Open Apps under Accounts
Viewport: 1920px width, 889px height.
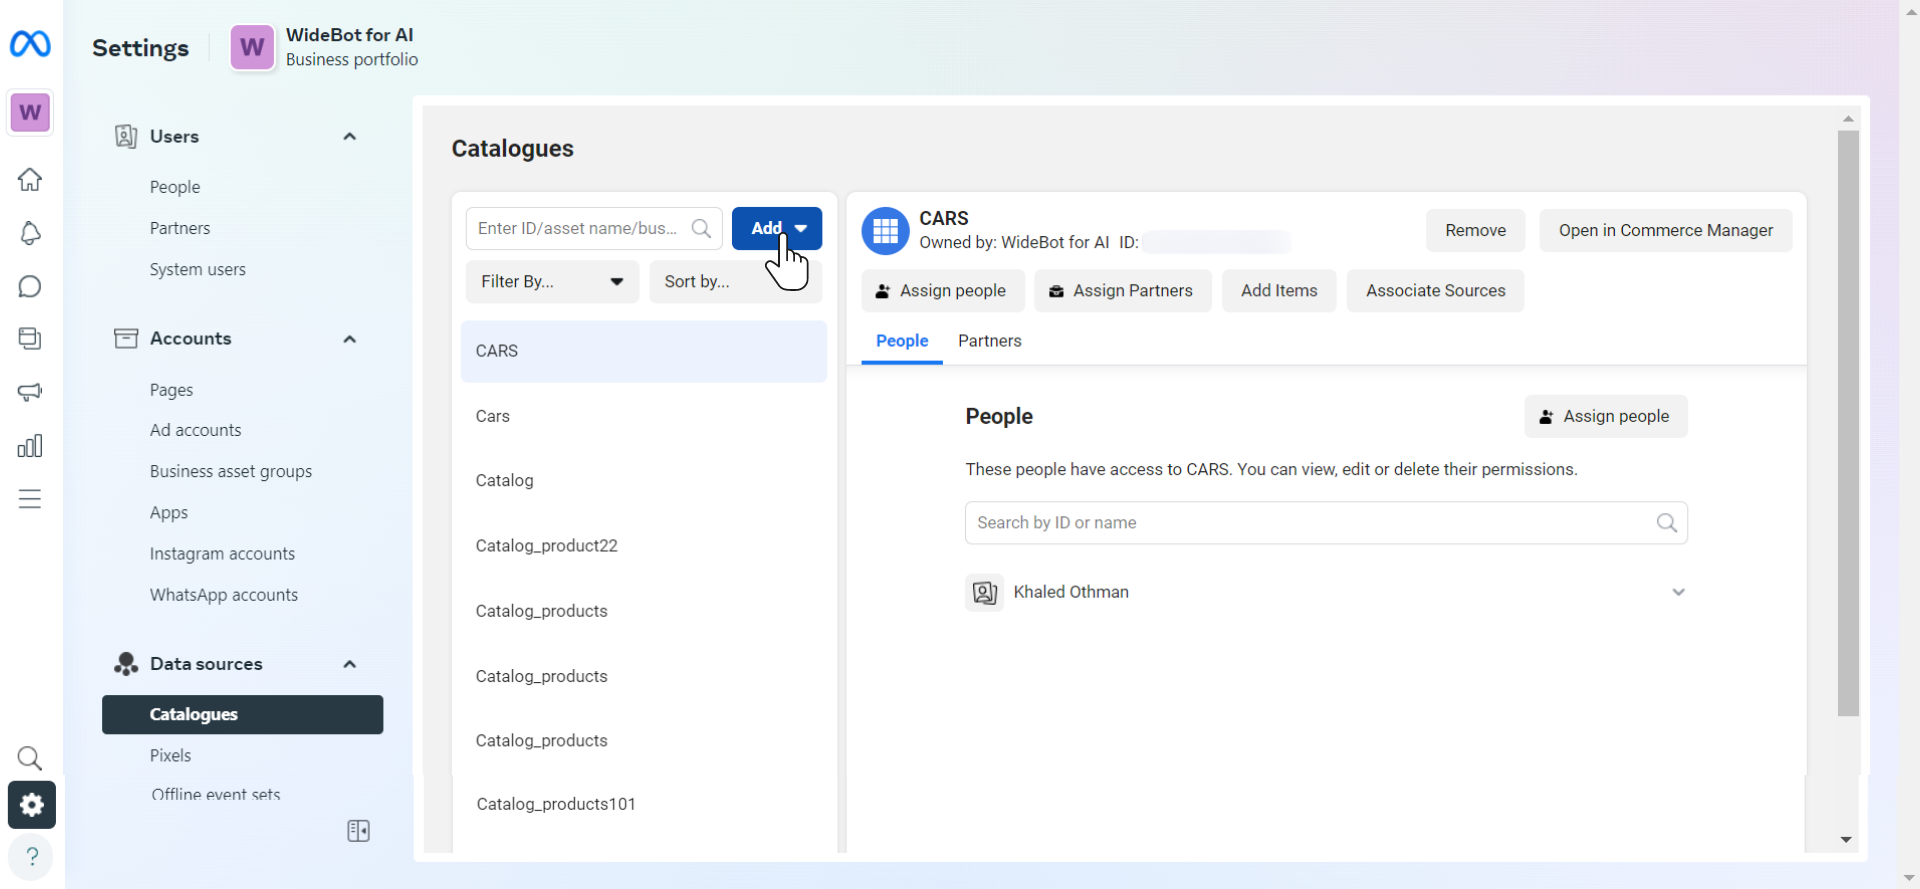pyautogui.click(x=169, y=512)
